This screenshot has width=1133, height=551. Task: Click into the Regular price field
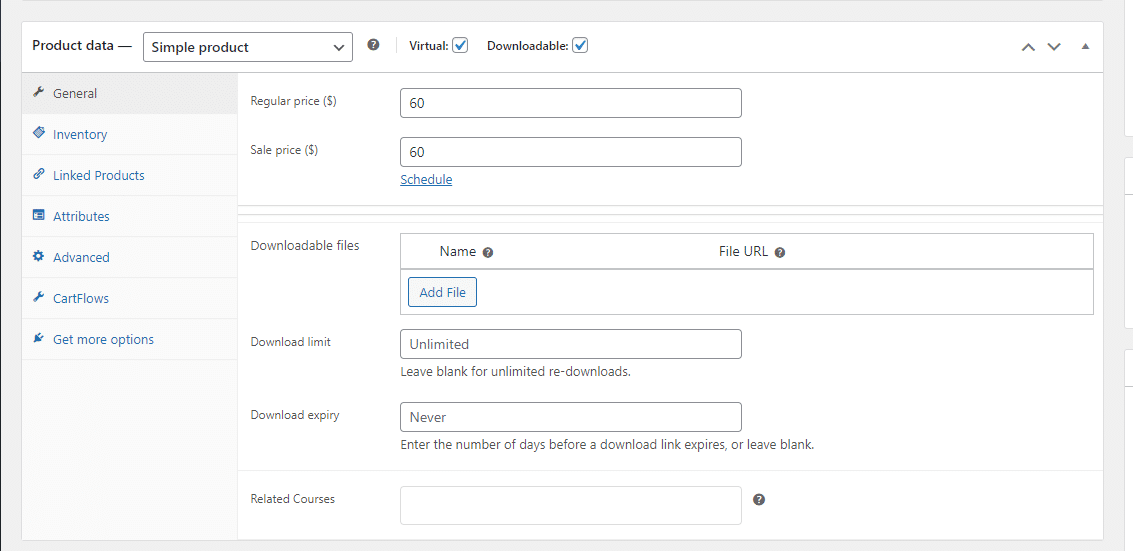[x=571, y=103]
